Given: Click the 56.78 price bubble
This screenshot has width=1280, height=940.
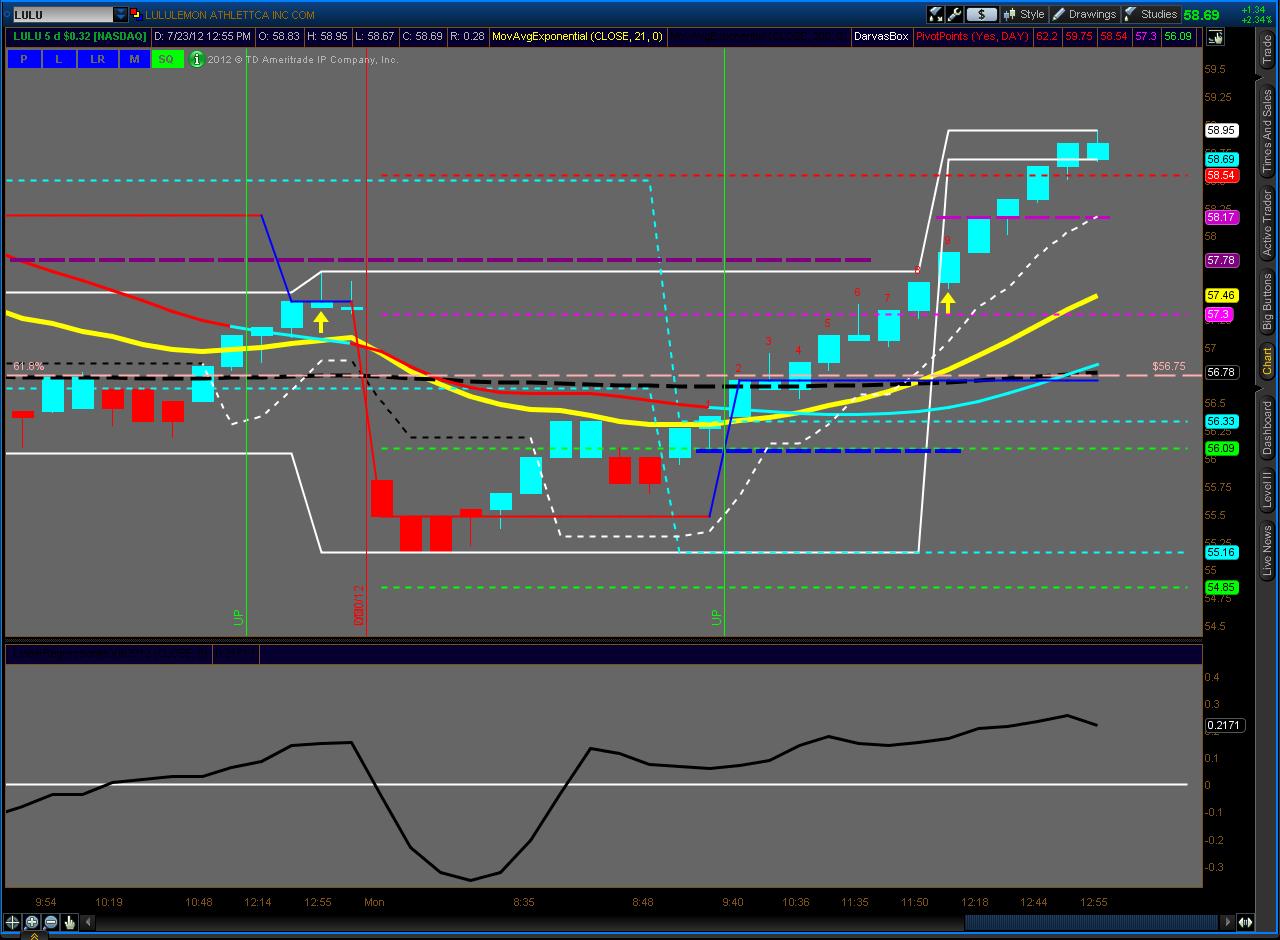Looking at the screenshot, I should pos(1221,372).
